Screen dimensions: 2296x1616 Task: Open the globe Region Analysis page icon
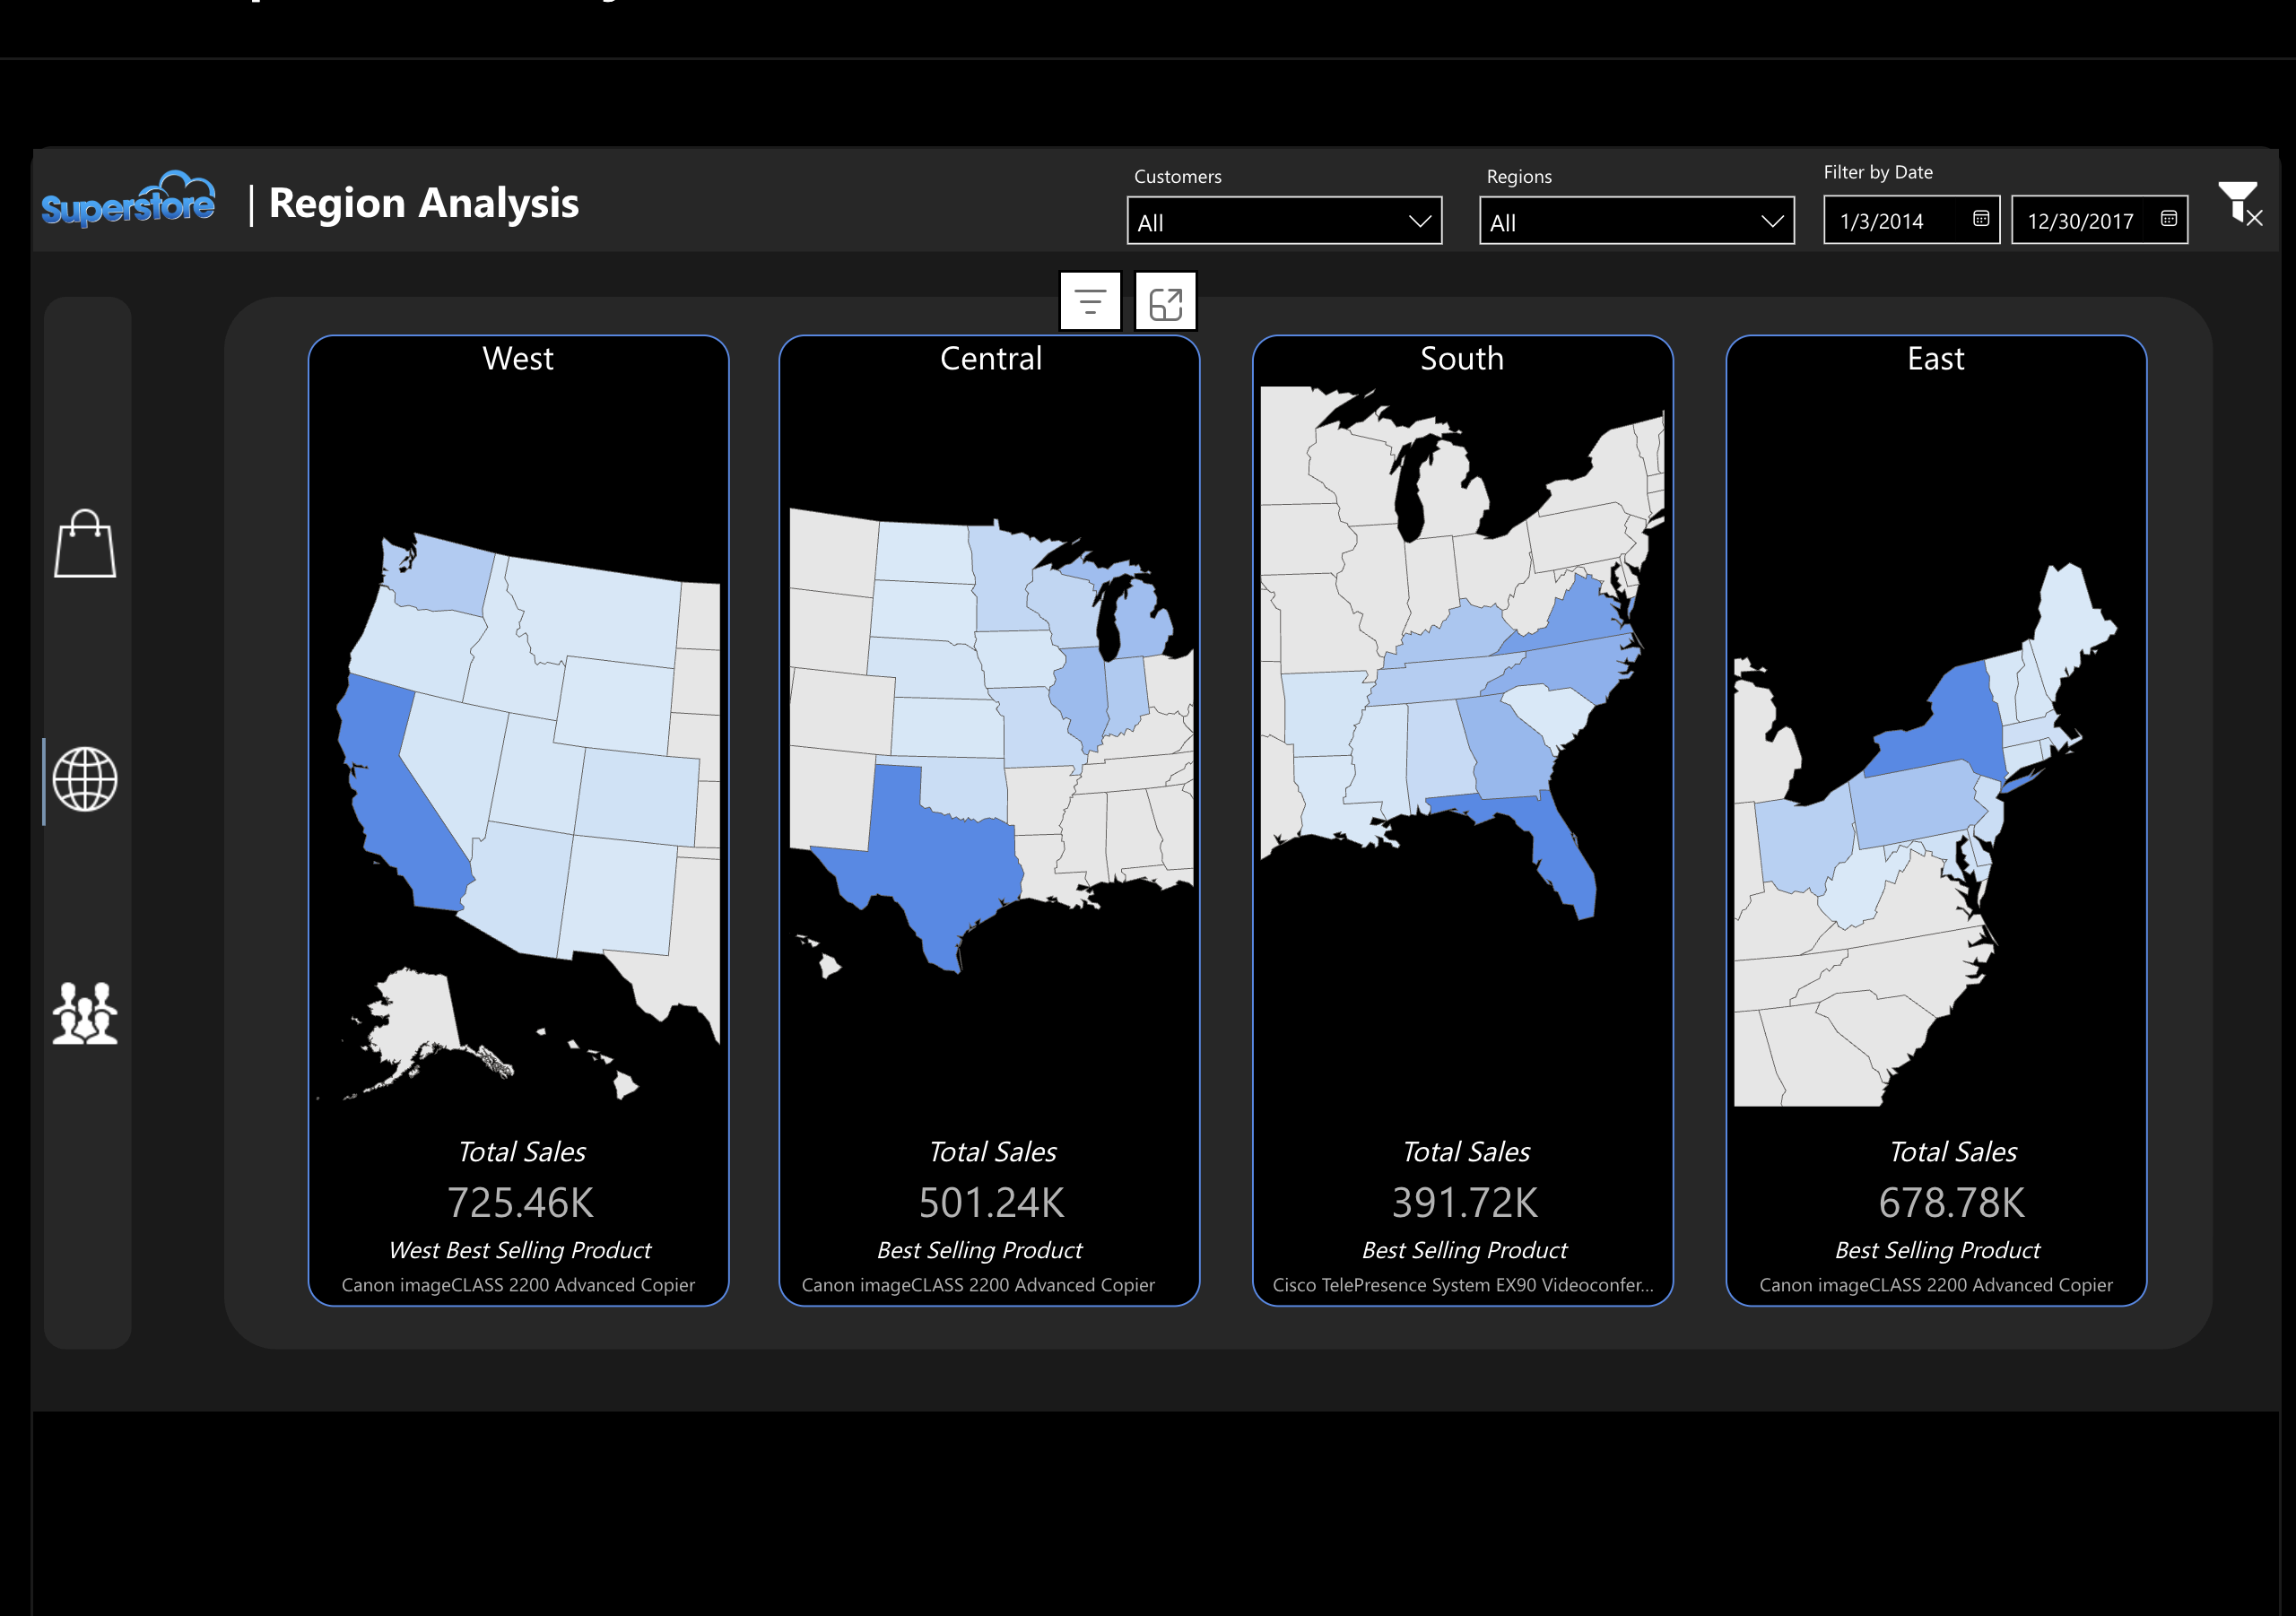coord(85,781)
